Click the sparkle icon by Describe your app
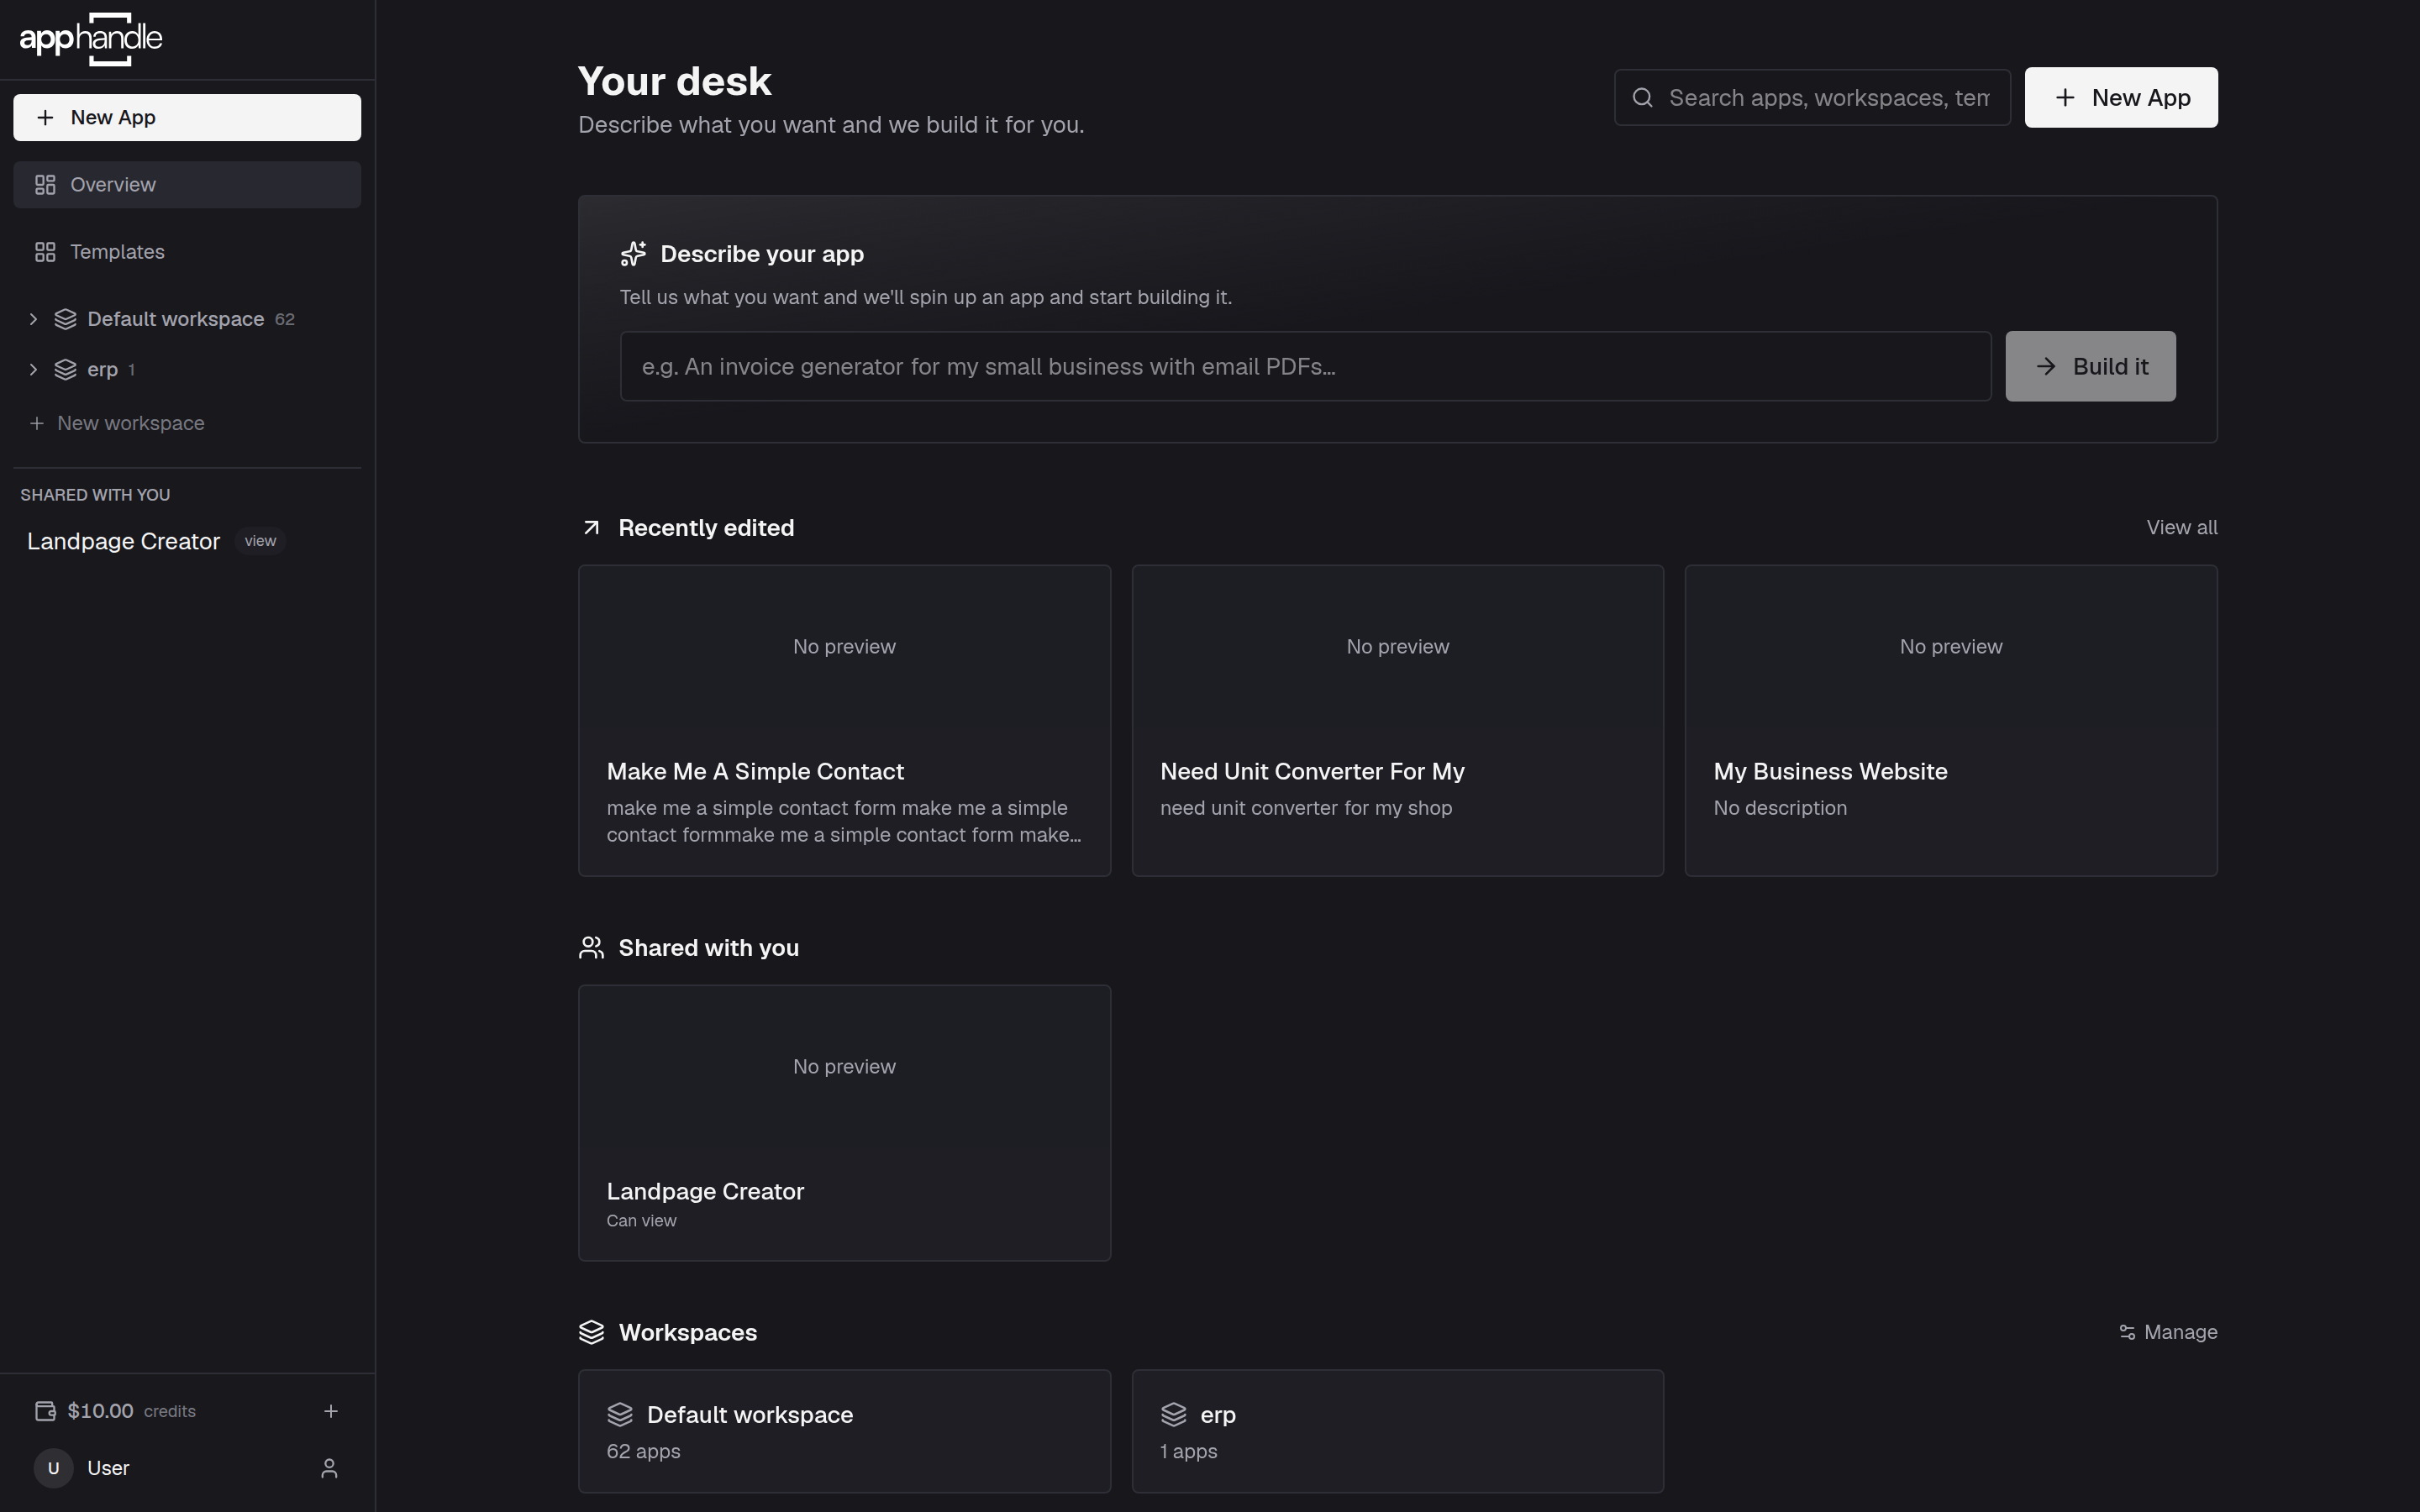Image resolution: width=2420 pixels, height=1512 pixels. [x=633, y=254]
